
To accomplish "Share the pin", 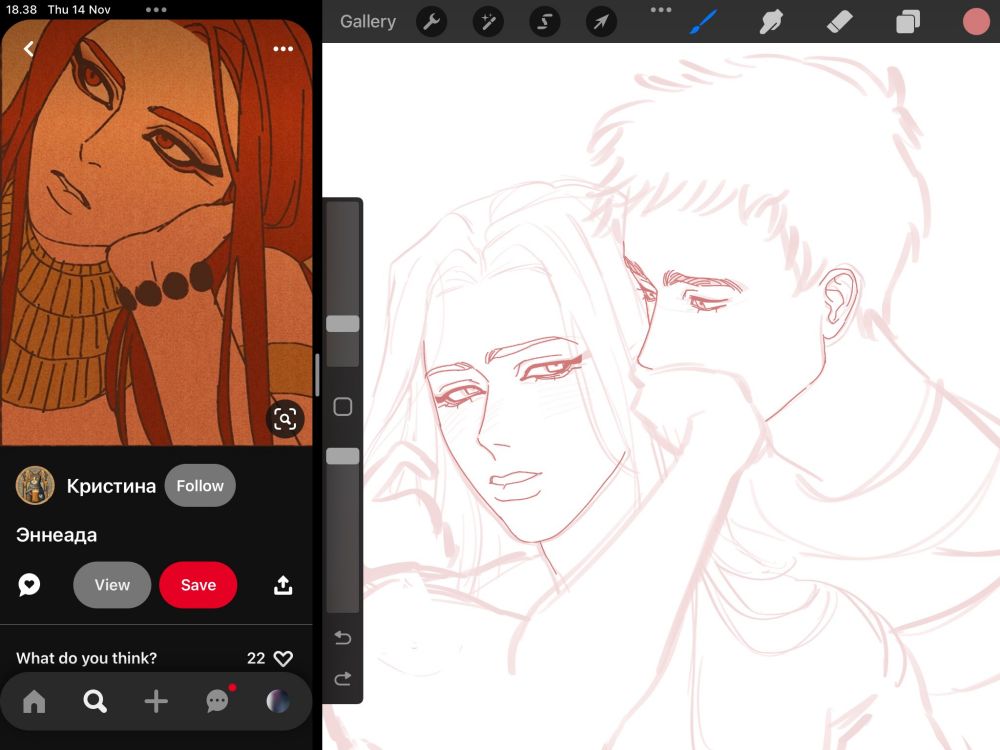I will (283, 585).
